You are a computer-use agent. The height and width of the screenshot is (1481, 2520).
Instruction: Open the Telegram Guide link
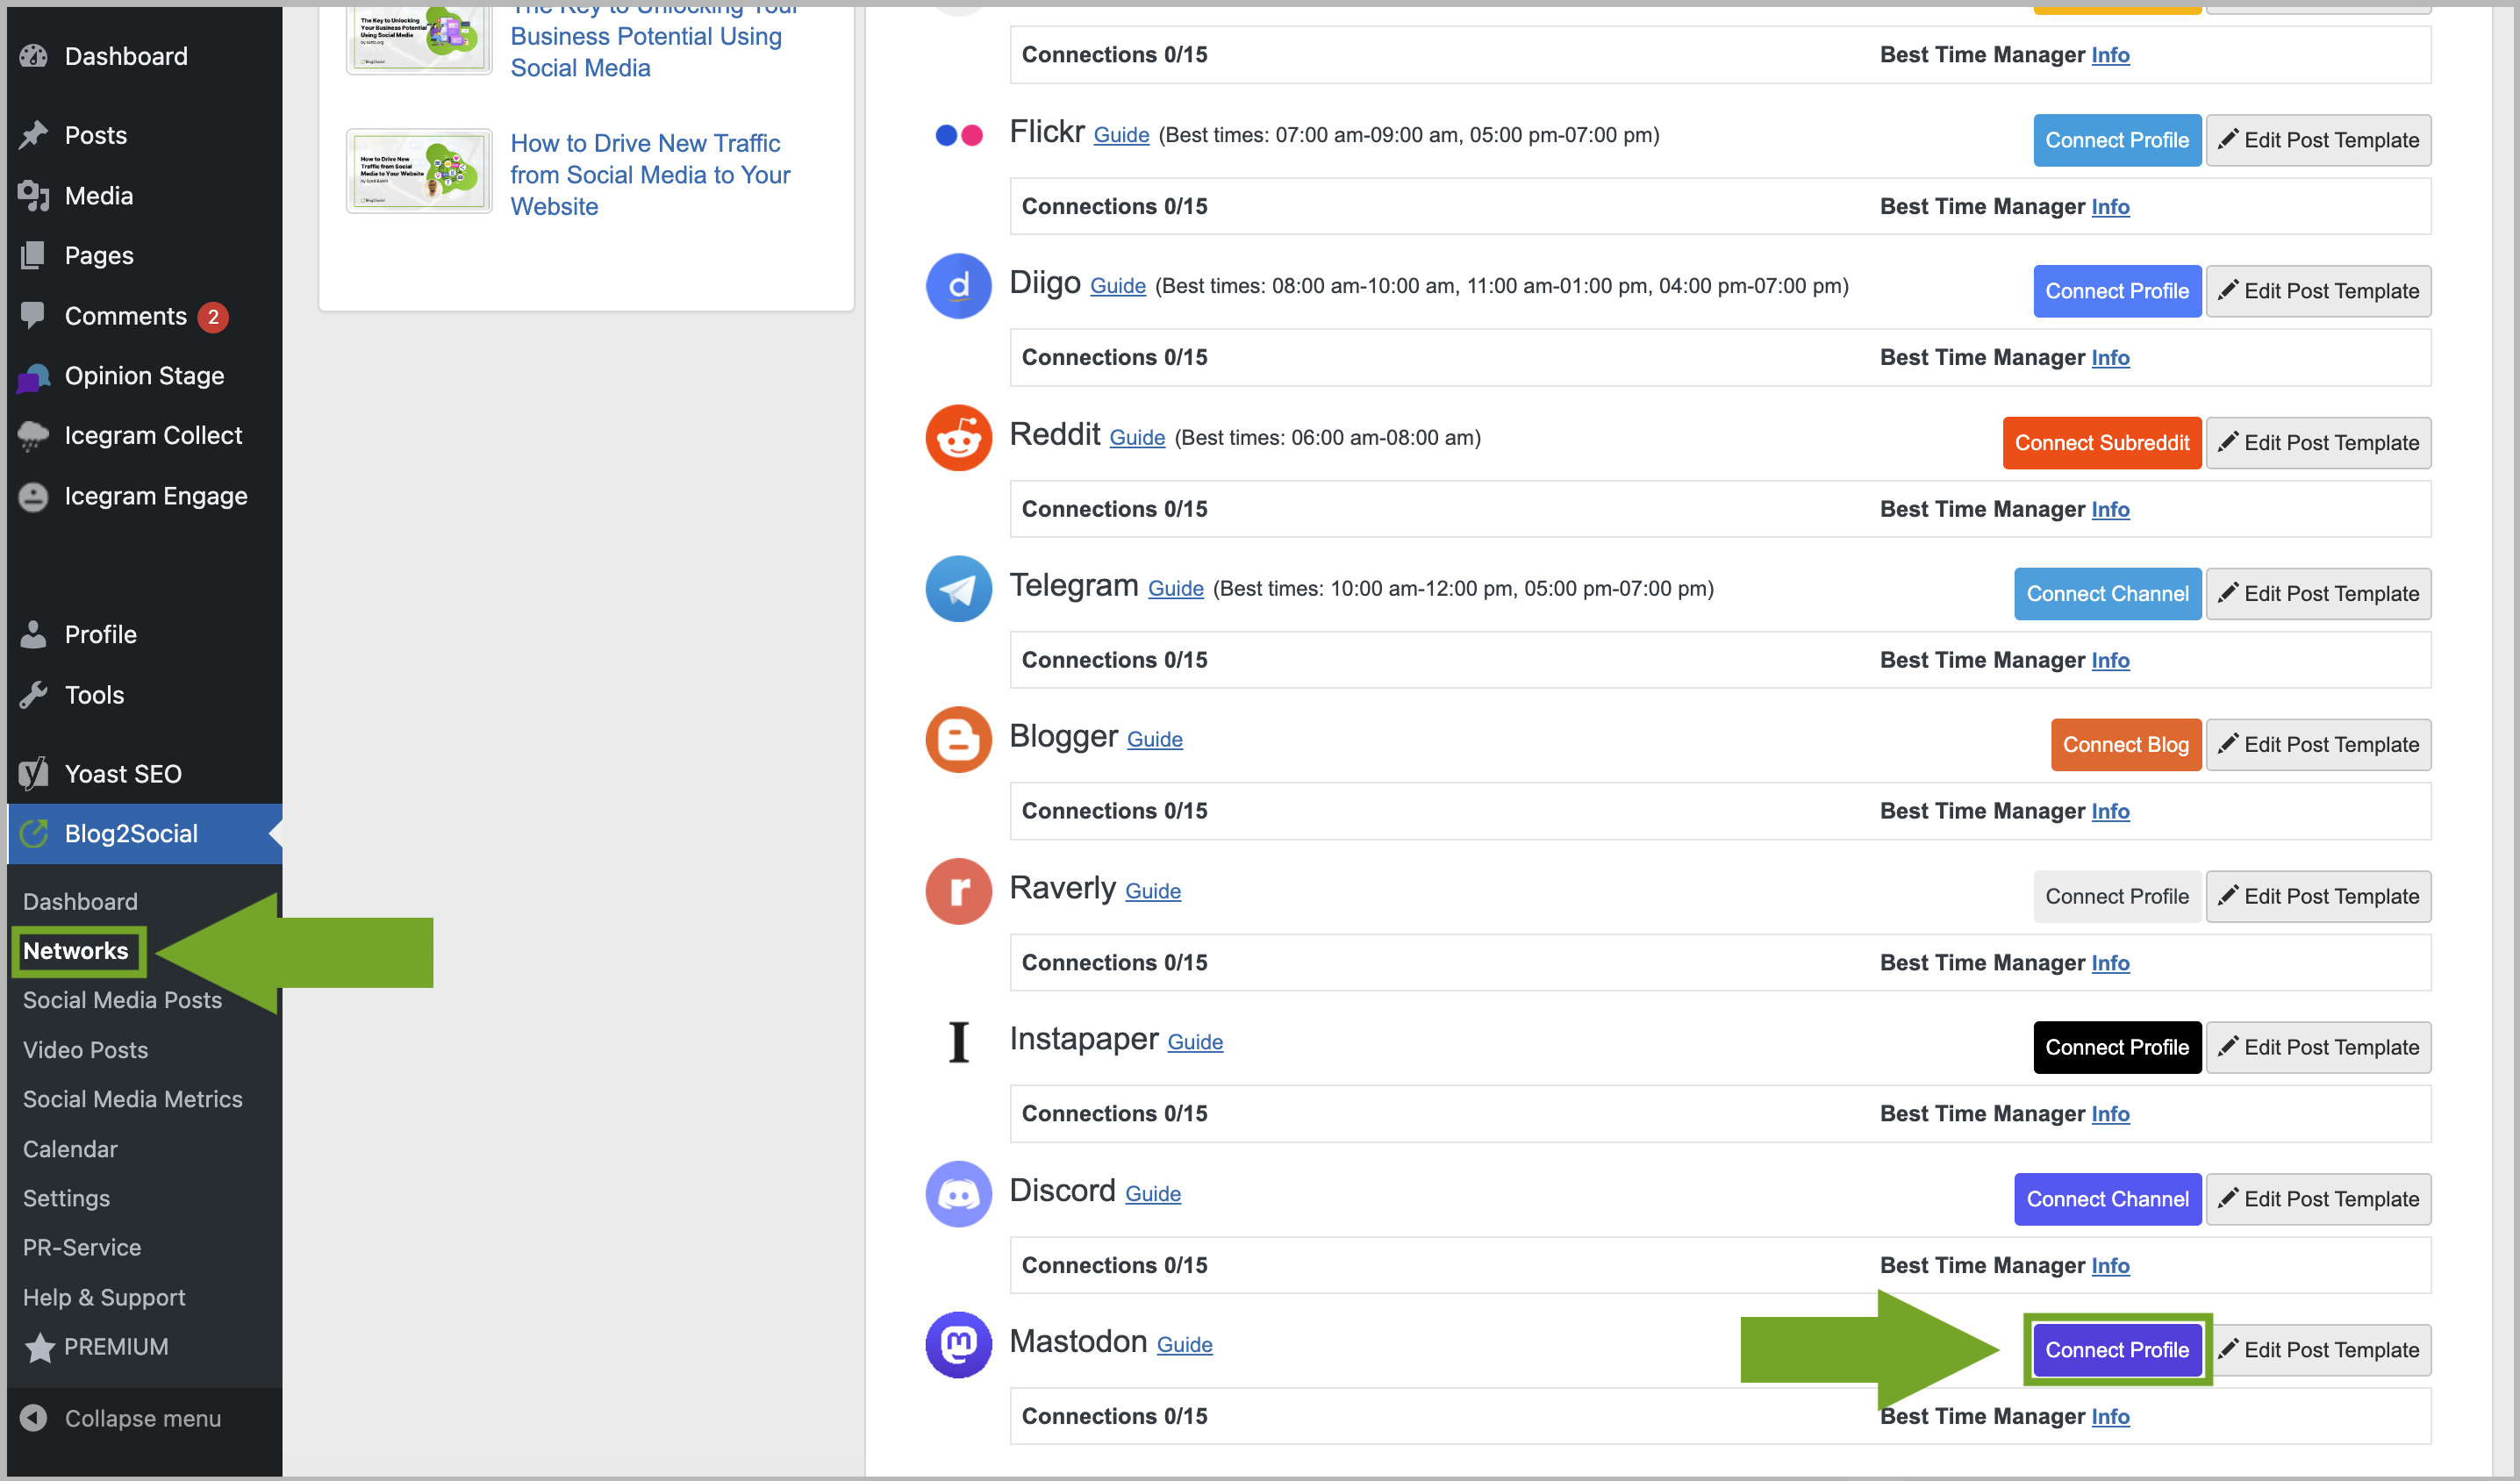point(1175,589)
